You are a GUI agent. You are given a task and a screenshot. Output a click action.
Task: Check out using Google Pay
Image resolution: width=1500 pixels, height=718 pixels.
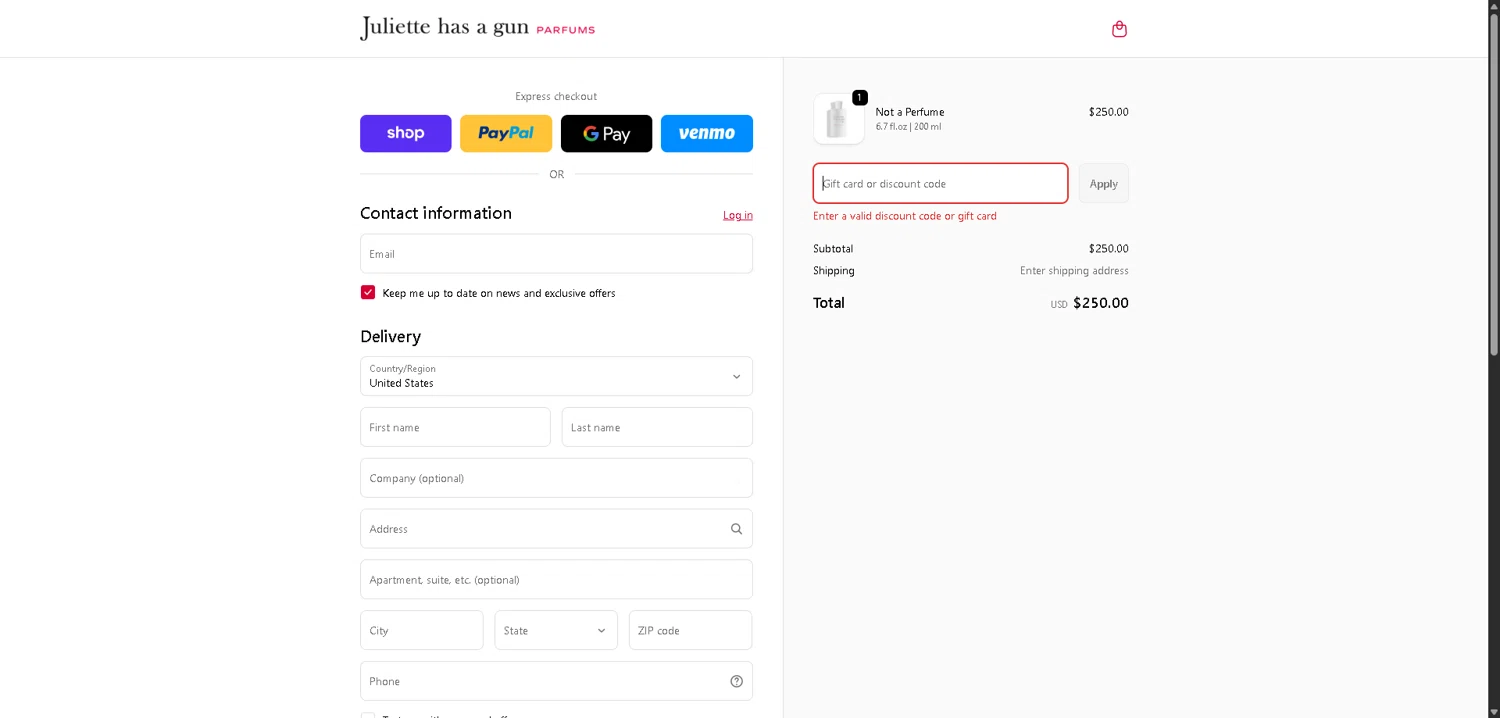click(x=606, y=133)
